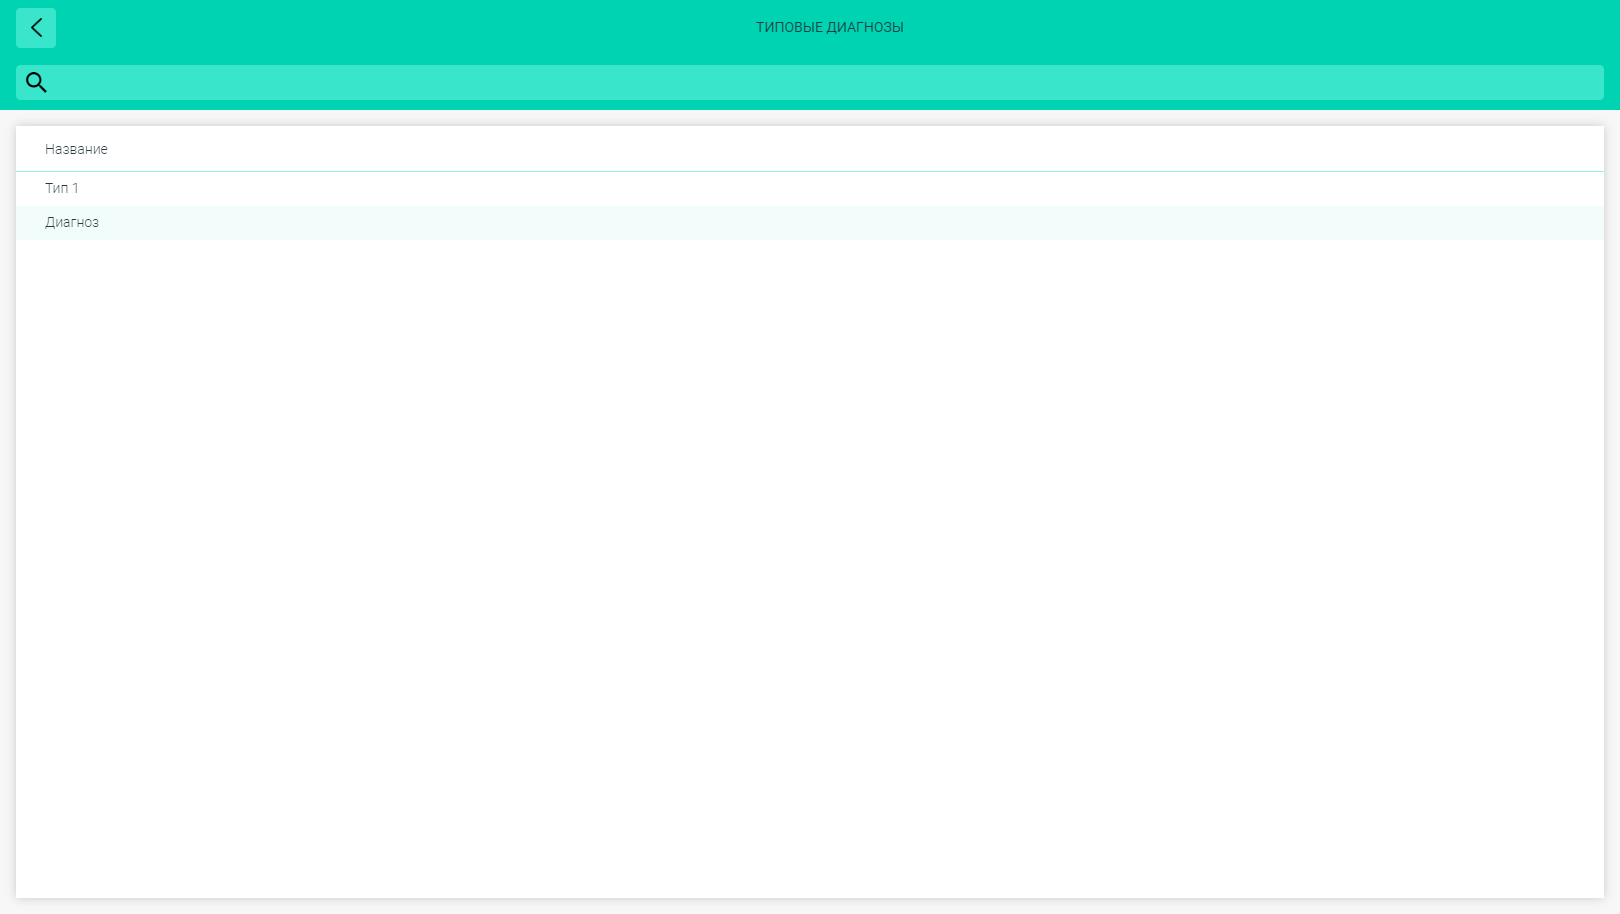Click the ТИПОВЫЕ ДИАГНОЗЫ title
This screenshot has height=914, width=1620.
pyautogui.click(x=829, y=27)
